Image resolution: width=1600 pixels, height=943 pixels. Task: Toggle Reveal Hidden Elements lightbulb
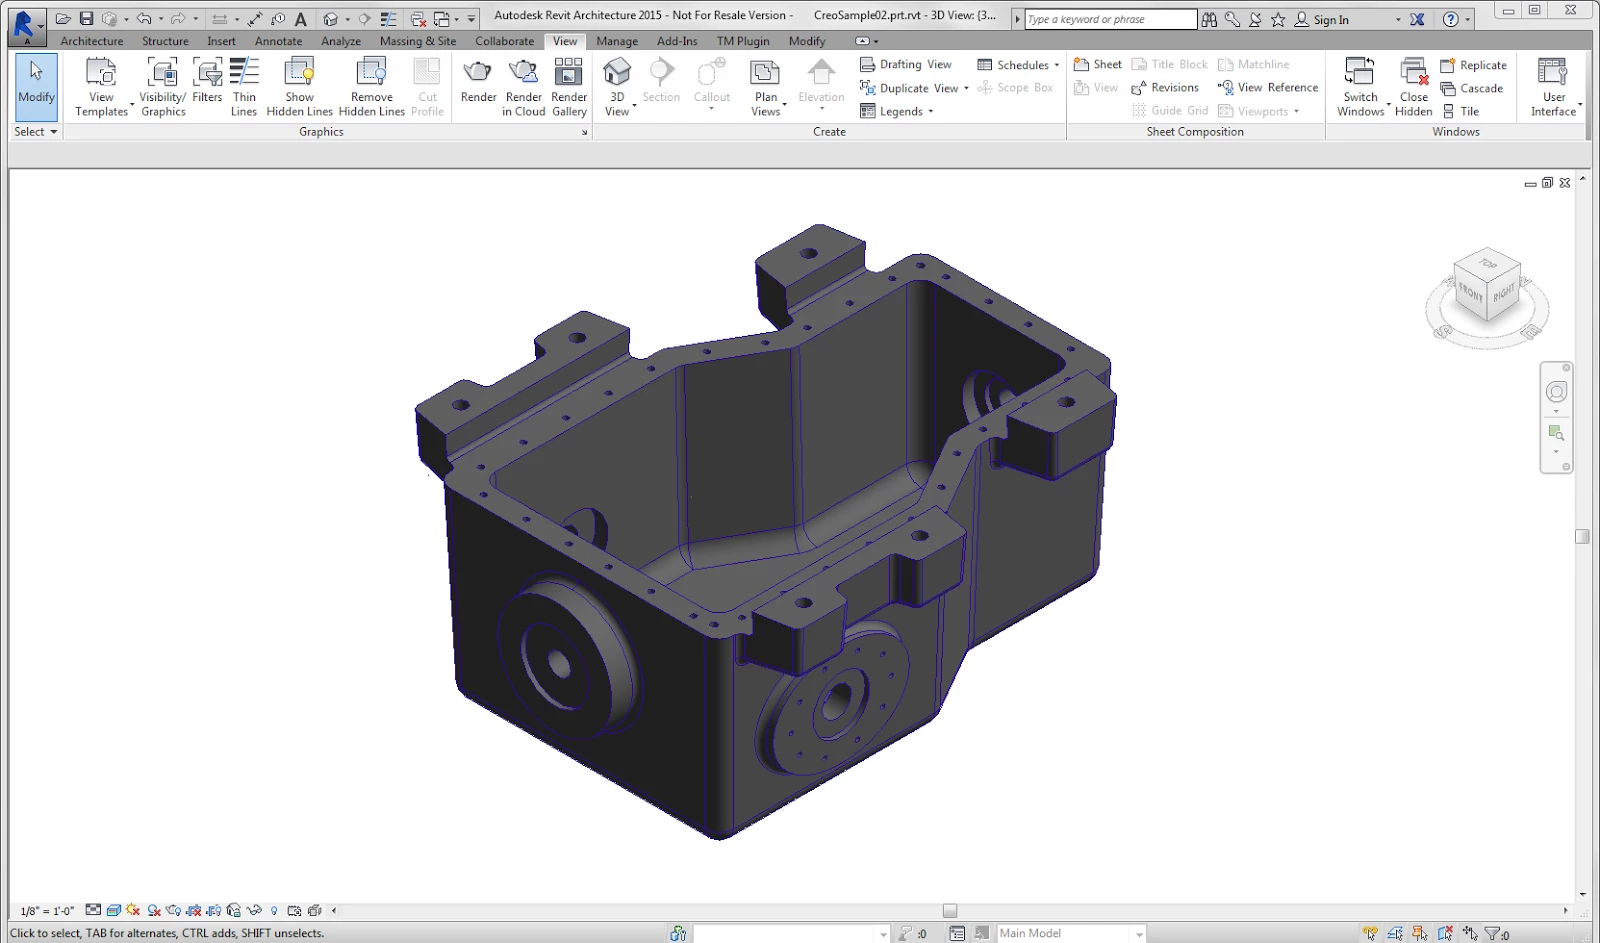point(274,910)
